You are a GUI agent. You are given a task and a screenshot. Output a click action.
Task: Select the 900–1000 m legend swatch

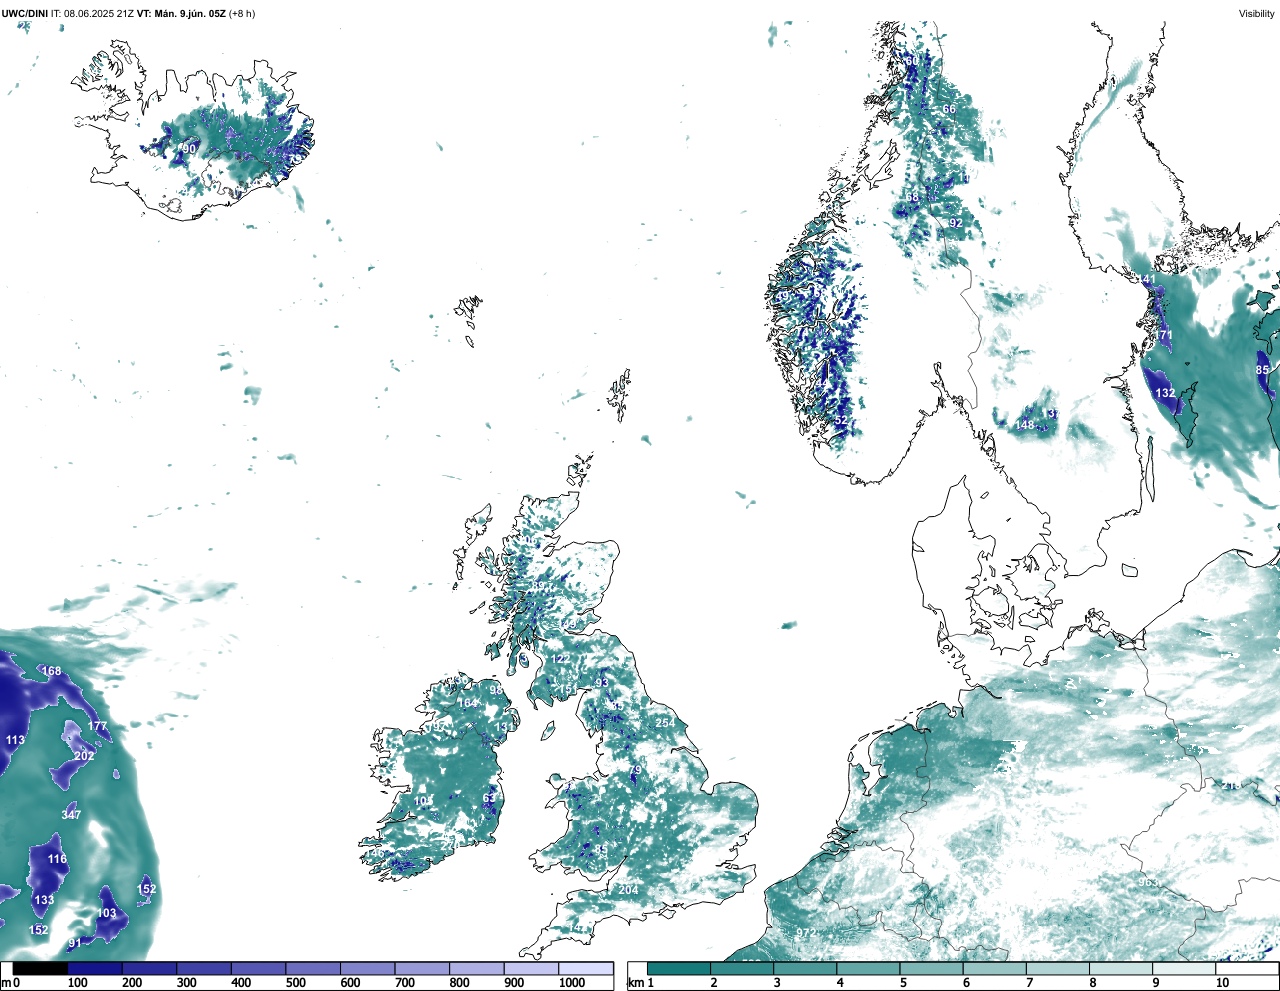tap(531, 969)
